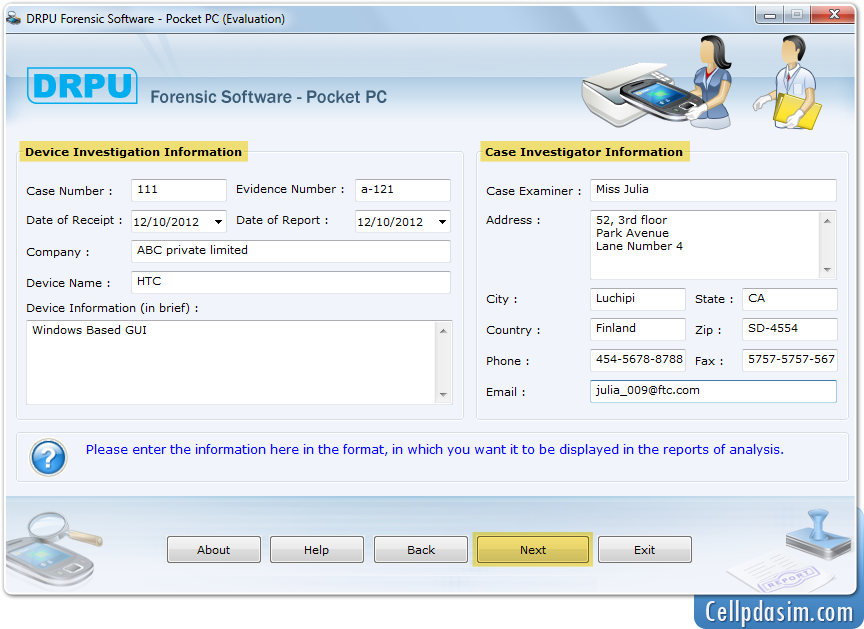Image resolution: width=864 pixels, height=629 pixels.
Task: Click the State field
Action: 790,299
